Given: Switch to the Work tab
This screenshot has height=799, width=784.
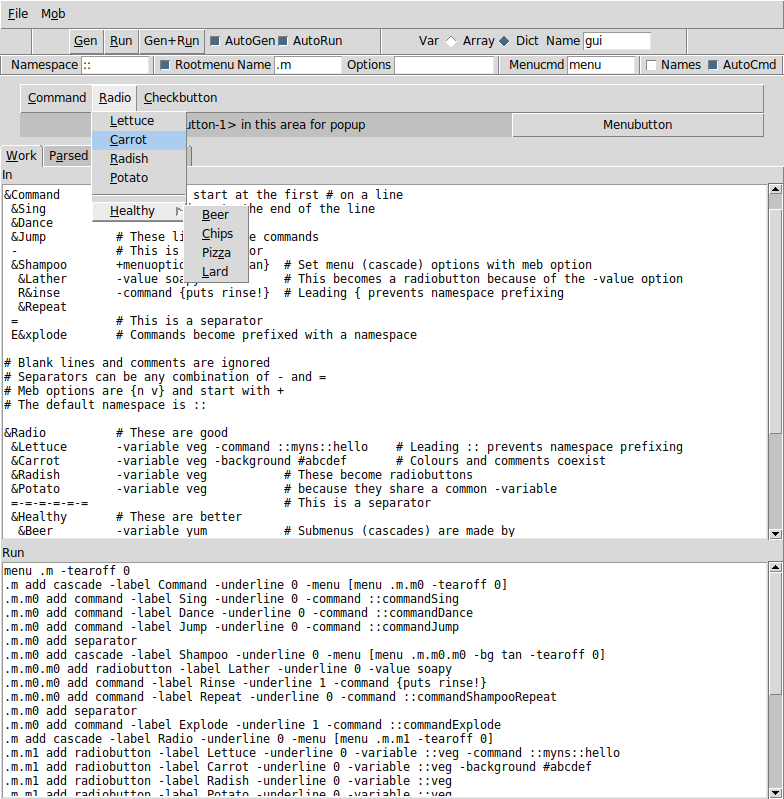Looking at the screenshot, I should [21, 155].
